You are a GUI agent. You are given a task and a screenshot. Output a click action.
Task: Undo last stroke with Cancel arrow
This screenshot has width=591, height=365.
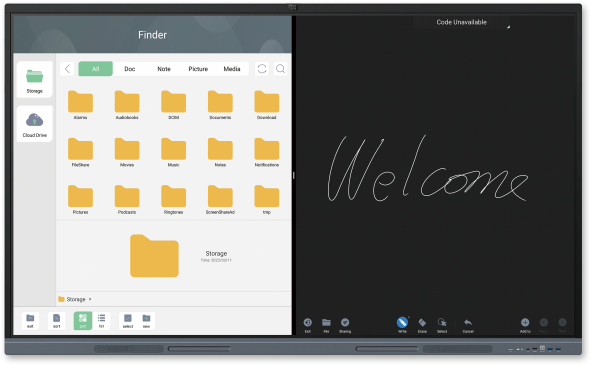(468, 325)
